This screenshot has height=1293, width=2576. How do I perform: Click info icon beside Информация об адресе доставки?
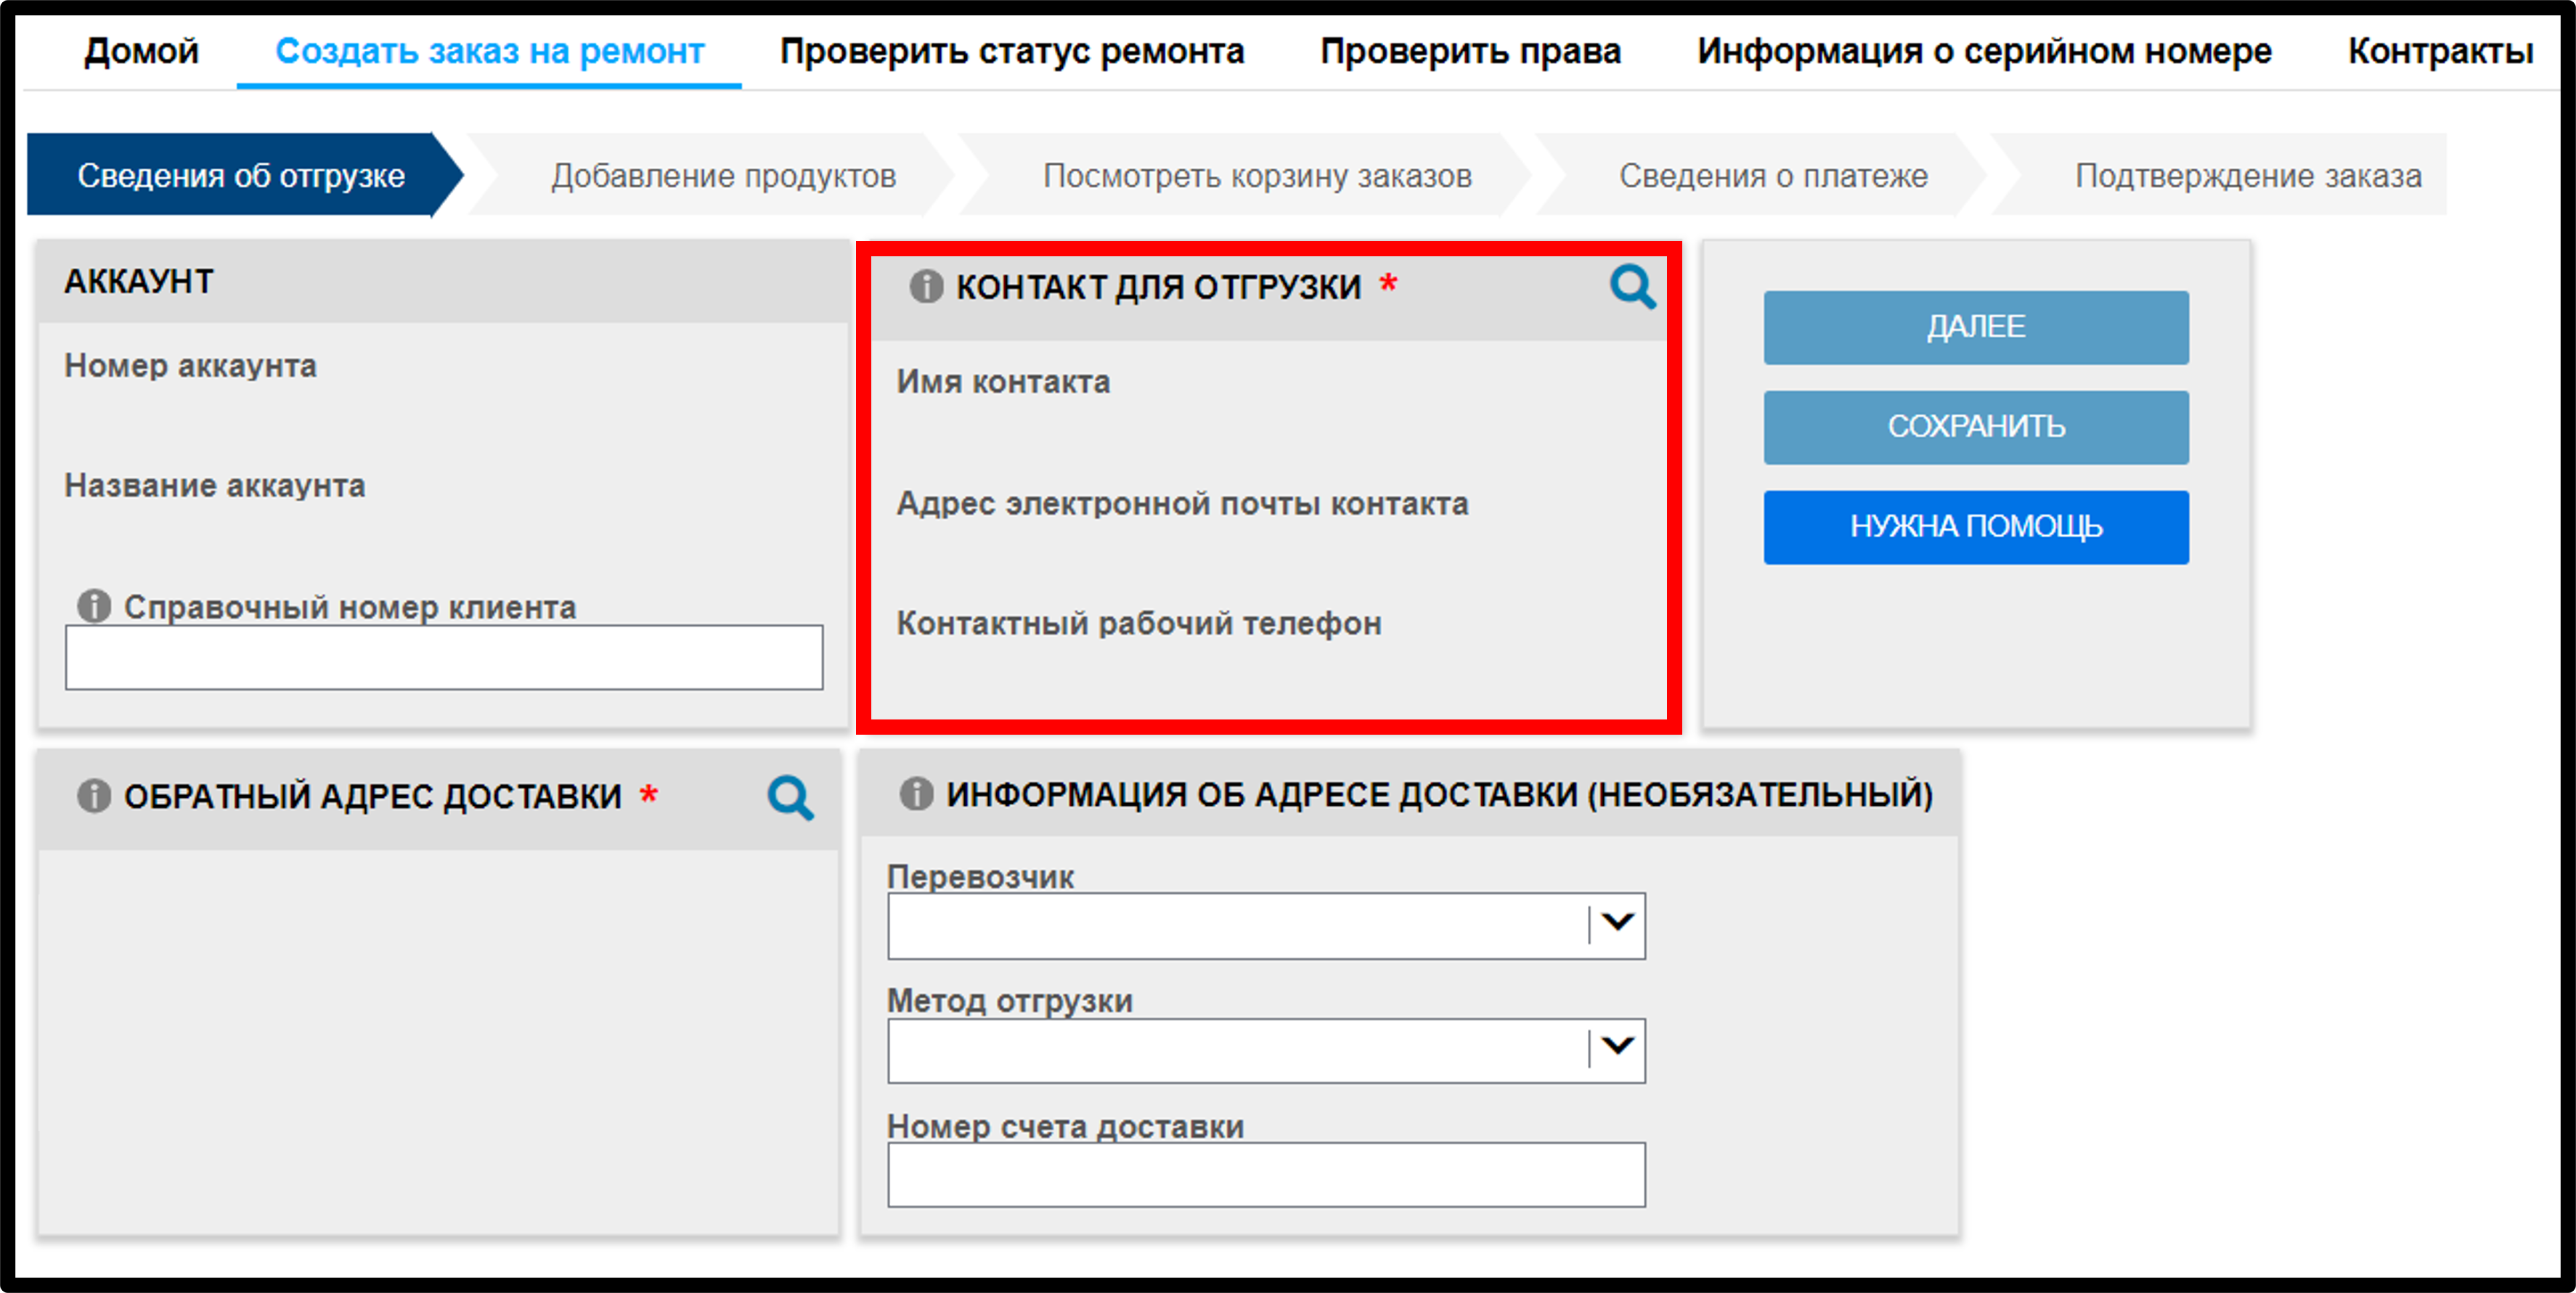click(916, 794)
